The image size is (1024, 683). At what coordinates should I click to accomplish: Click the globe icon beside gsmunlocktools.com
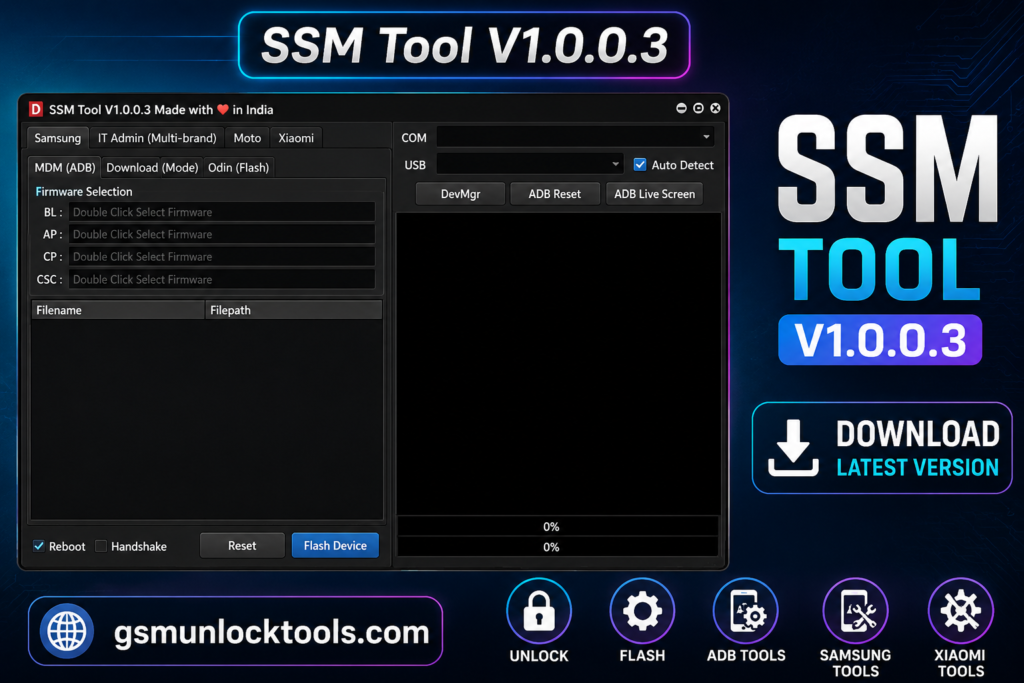(x=67, y=631)
